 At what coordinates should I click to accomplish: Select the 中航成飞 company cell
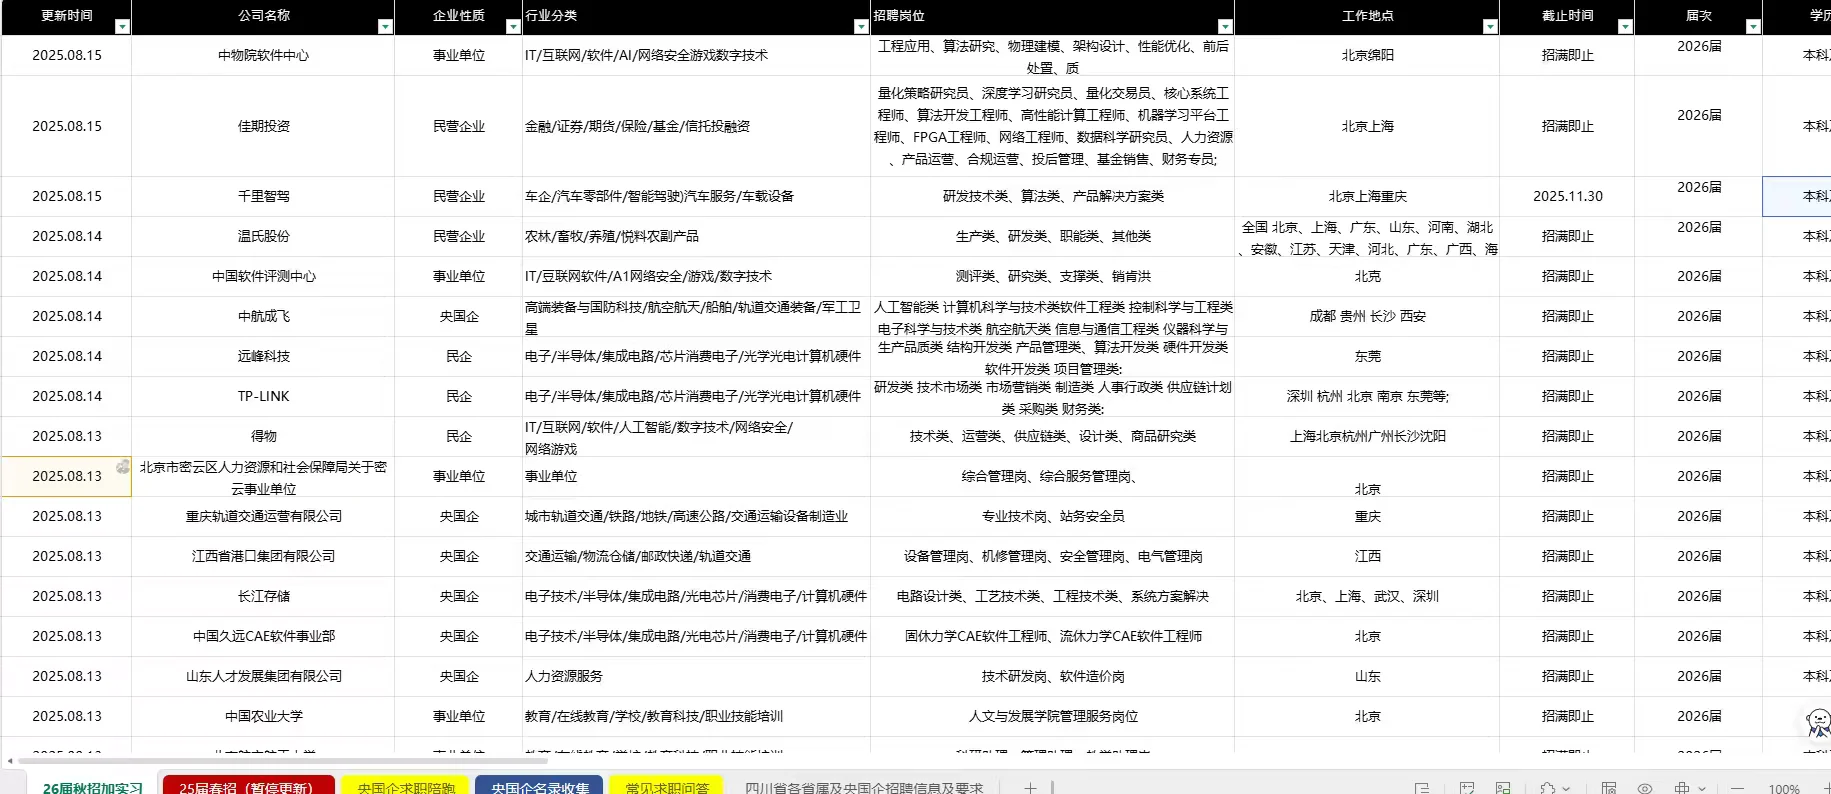[x=264, y=317]
